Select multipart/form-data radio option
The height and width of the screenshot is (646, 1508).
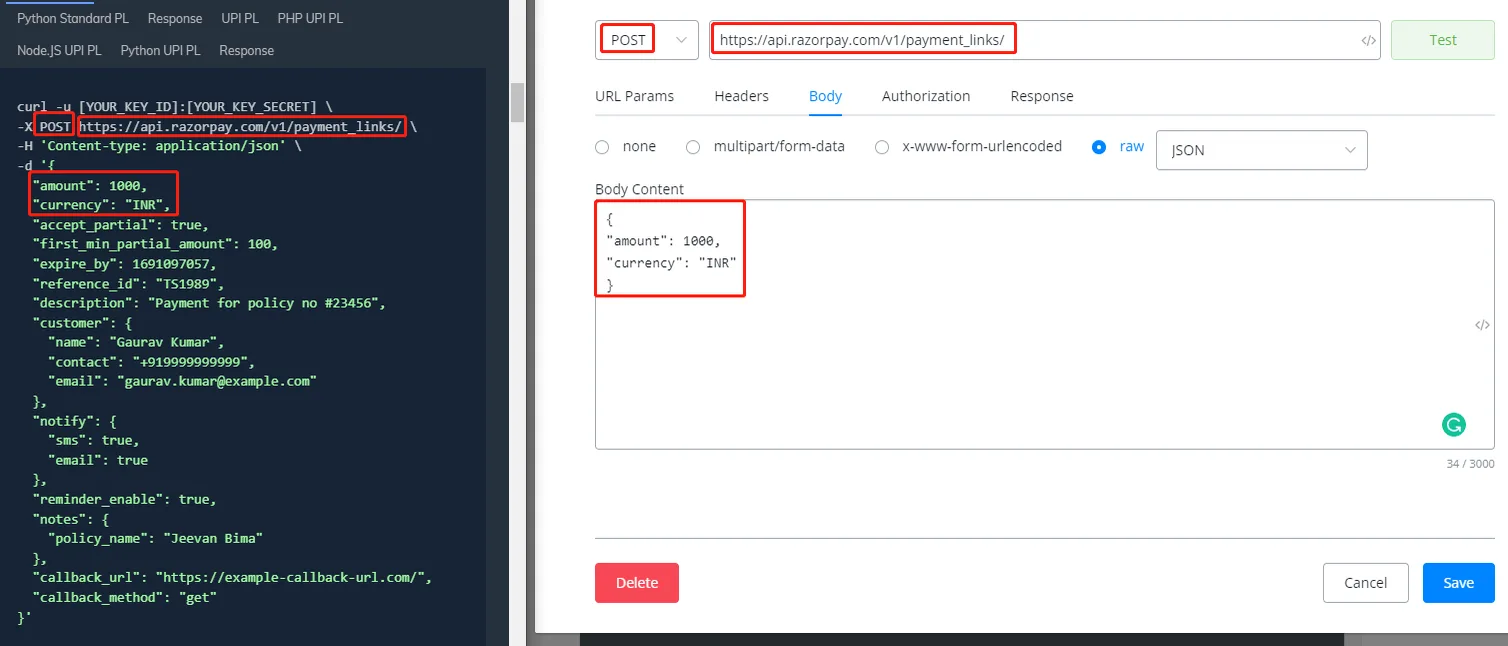coord(693,147)
